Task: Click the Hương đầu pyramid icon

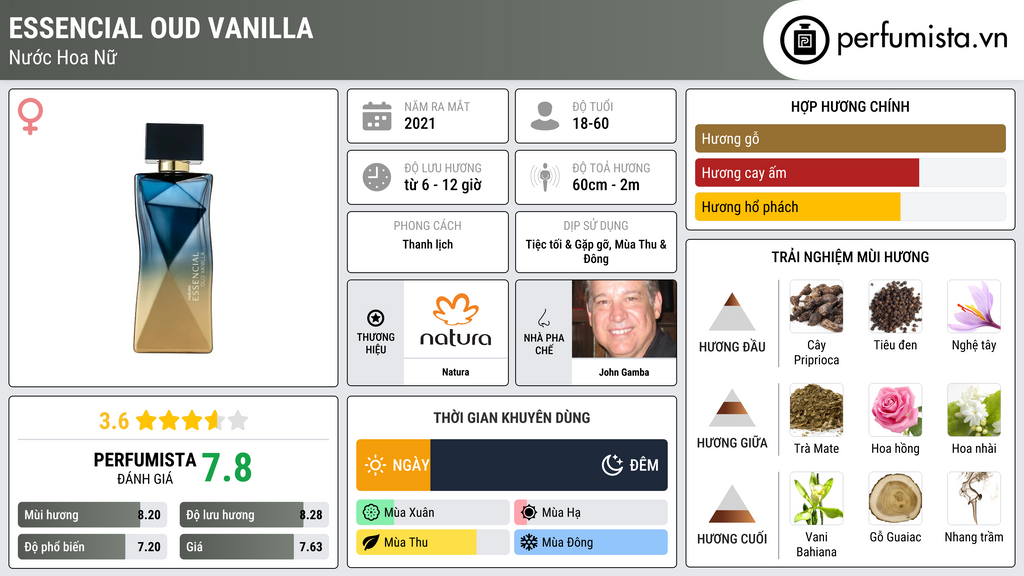Action: (x=732, y=312)
